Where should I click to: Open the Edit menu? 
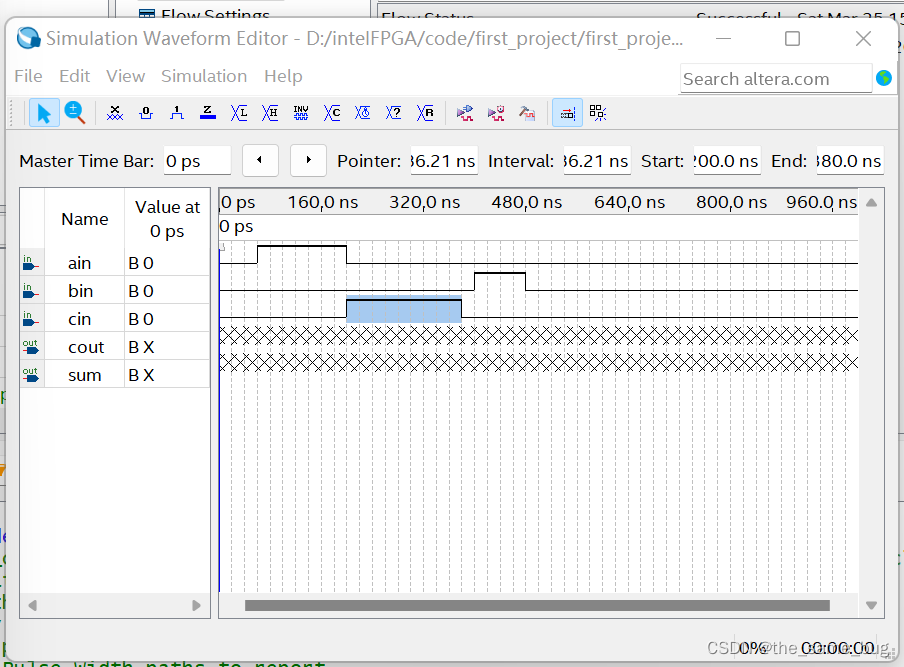coord(74,76)
